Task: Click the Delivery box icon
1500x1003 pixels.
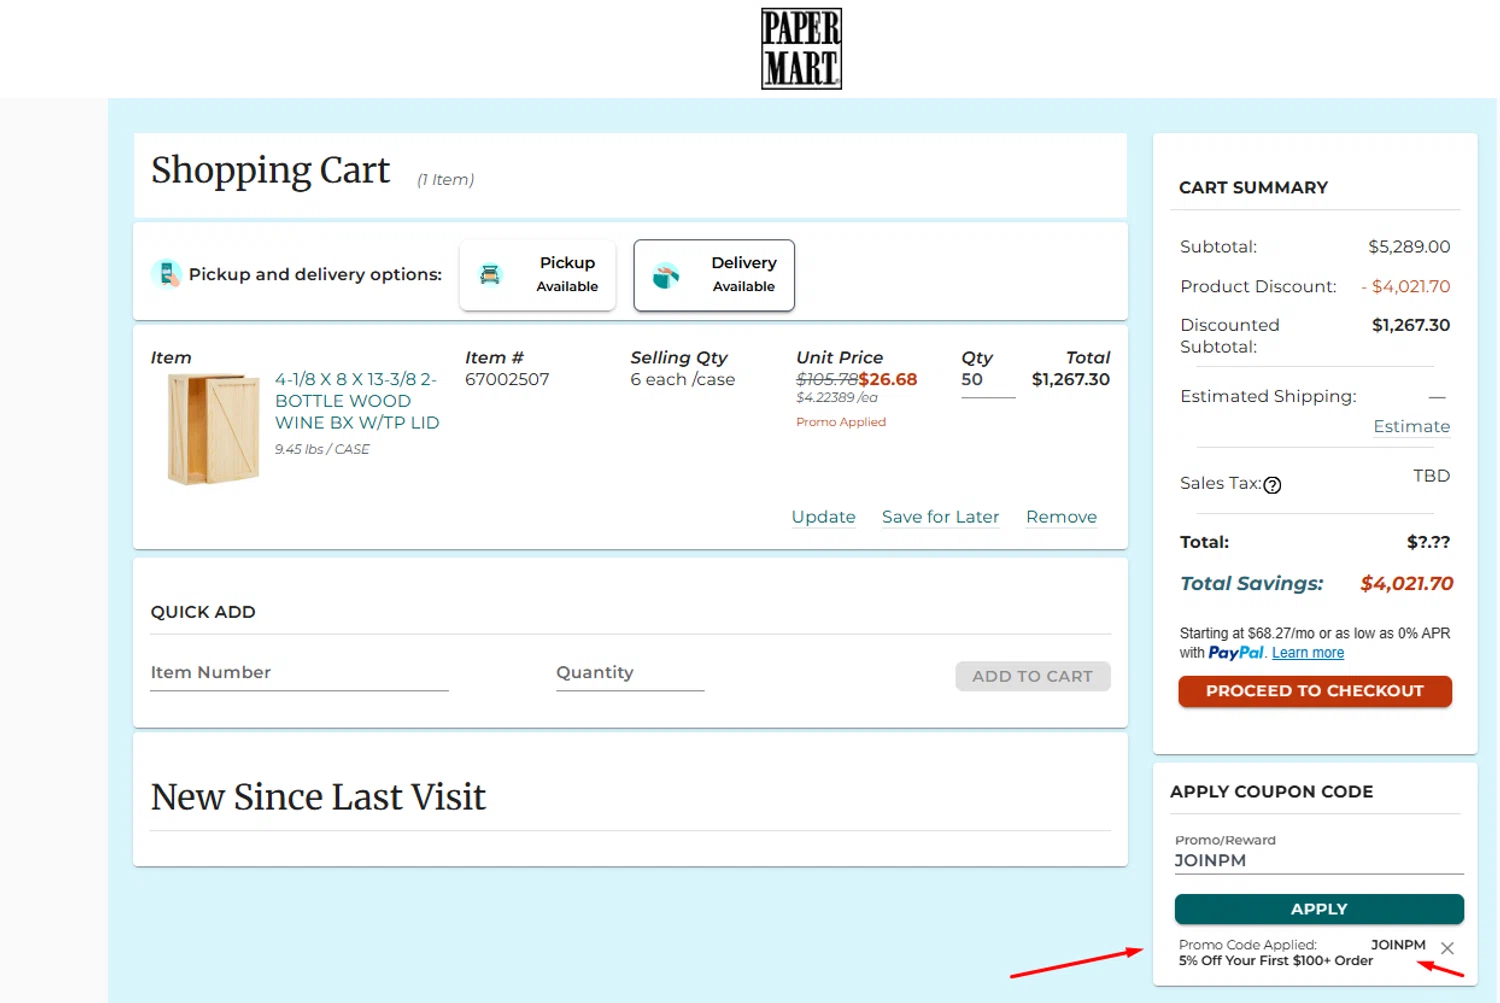Action: 666,275
